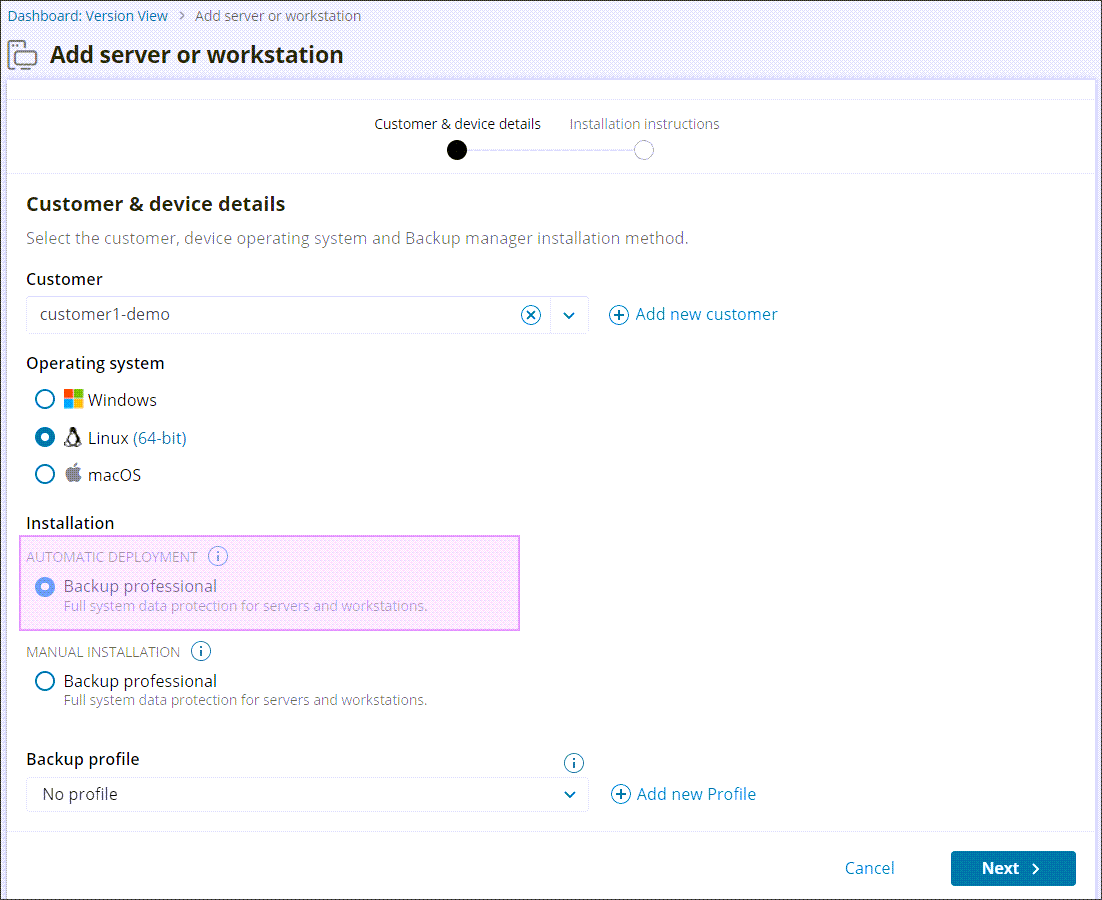Screen dimensions: 1102x900
Task: Clear the customer1-demo selection with X icon
Action: (x=531, y=315)
